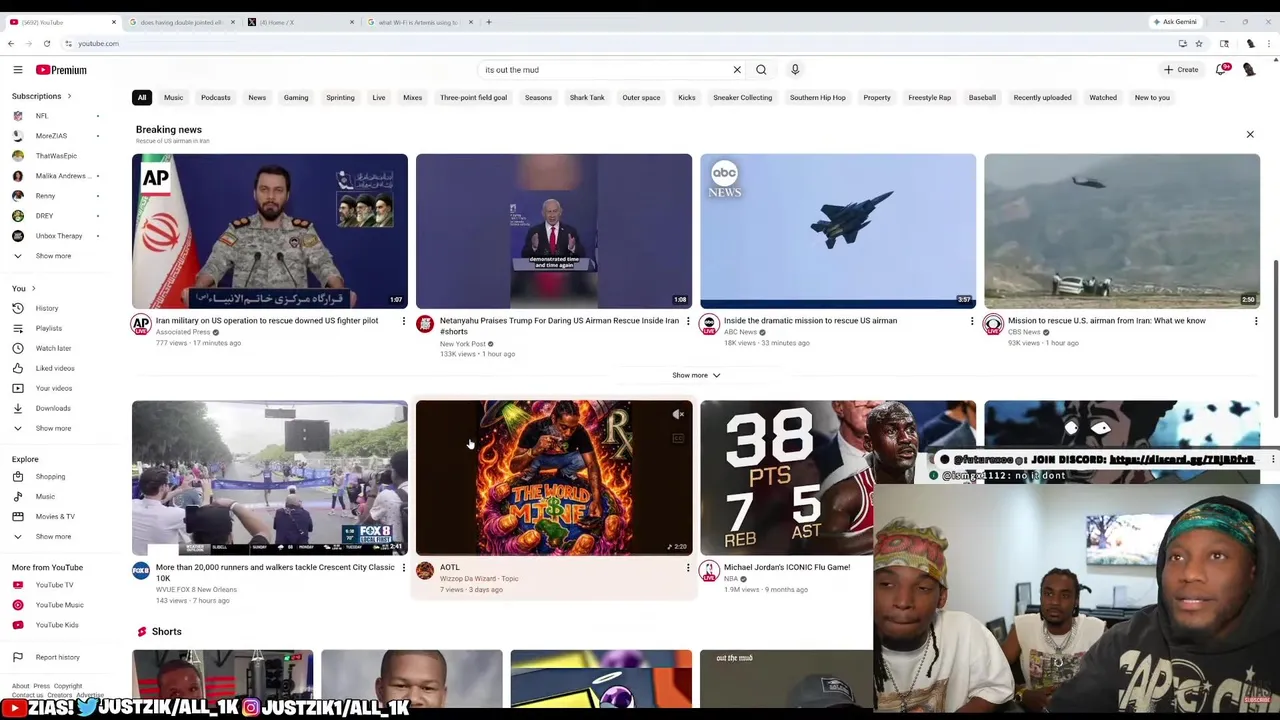Open Downloads in sidebar
This screenshot has height=720, width=1280.
[53, 408]
